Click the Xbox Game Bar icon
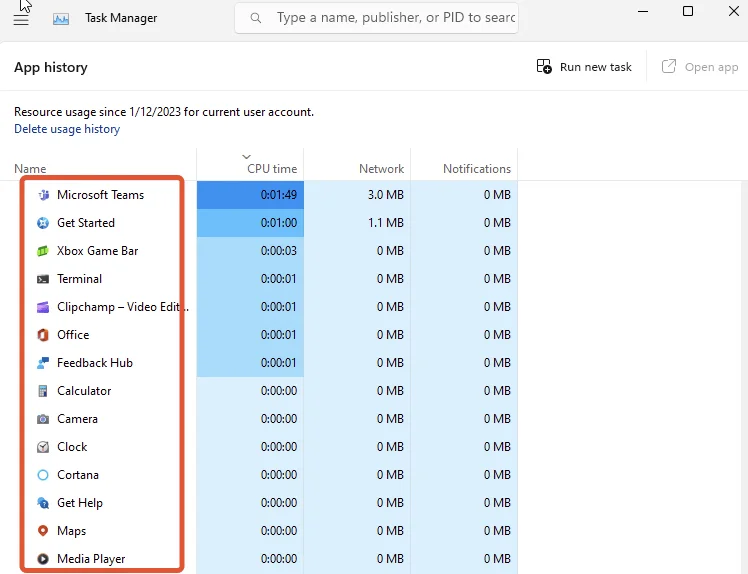748x574 pixels. tap(43, 251)
